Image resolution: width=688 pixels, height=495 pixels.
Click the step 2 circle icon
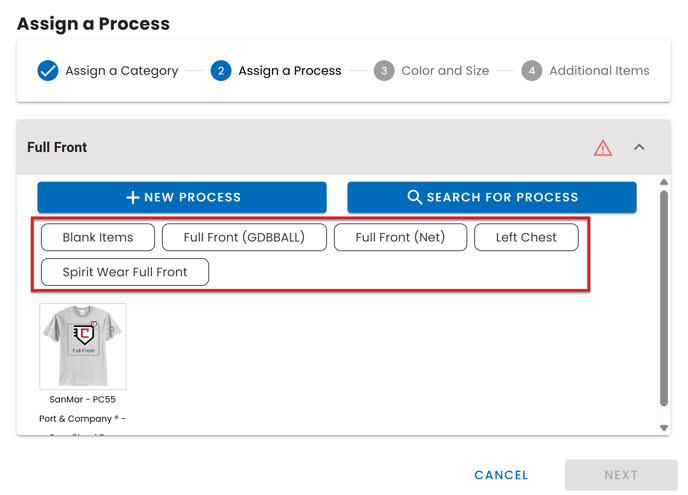click(x=221, y=71)
